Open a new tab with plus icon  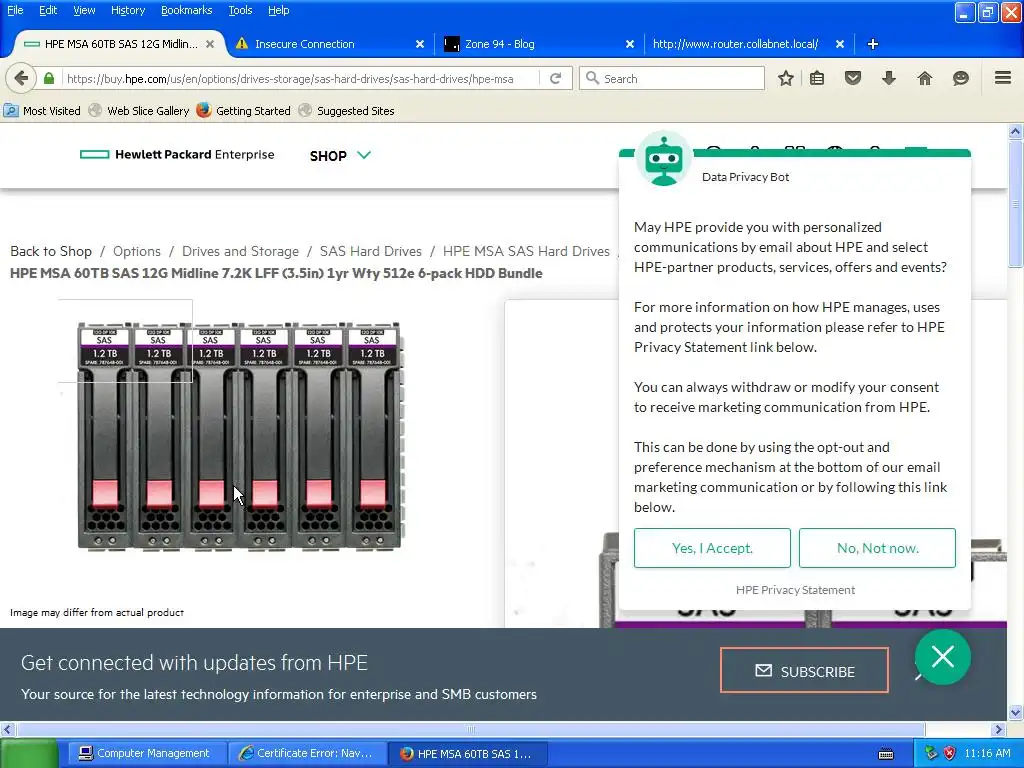[872, 44]
